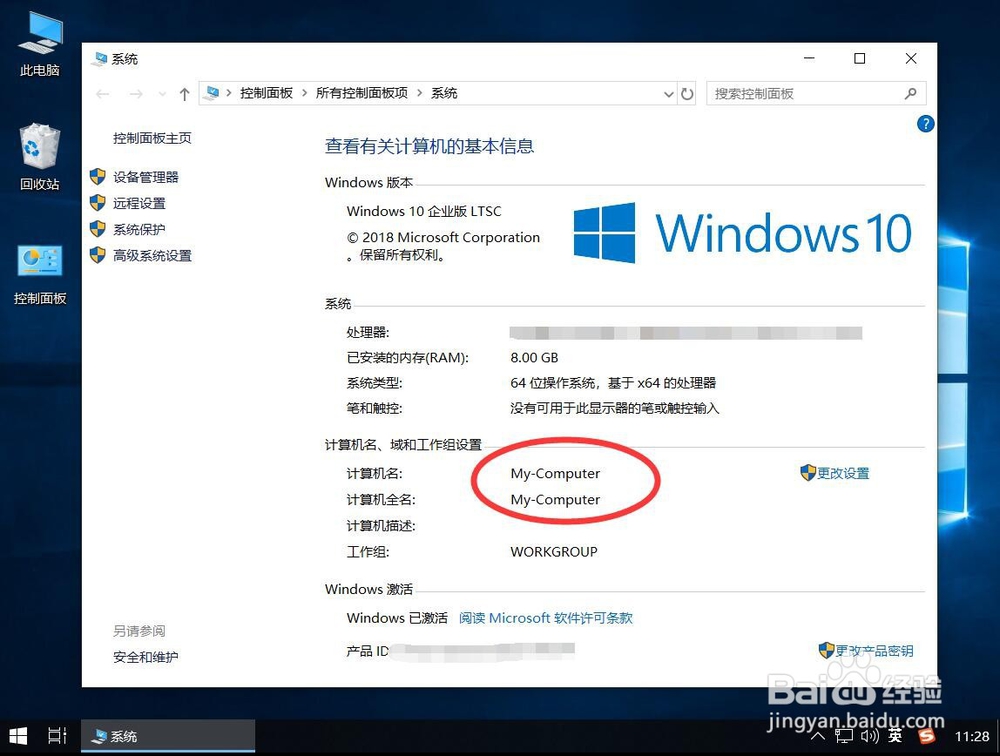The image size is (1000, 756).
Task: Click the Windows logo image
Action: [604, 233]
